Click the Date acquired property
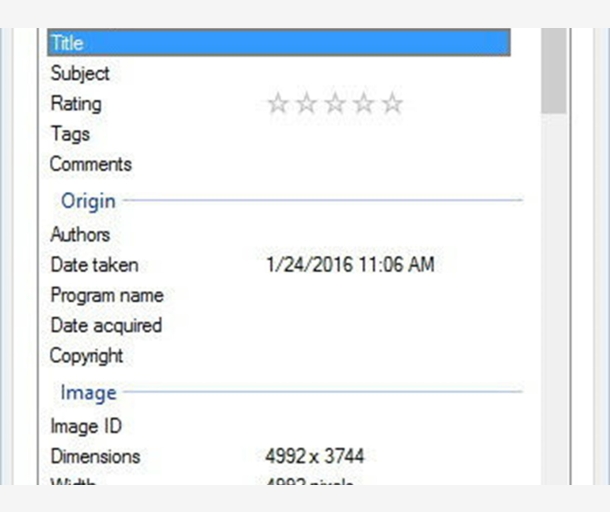 [105, 325]
